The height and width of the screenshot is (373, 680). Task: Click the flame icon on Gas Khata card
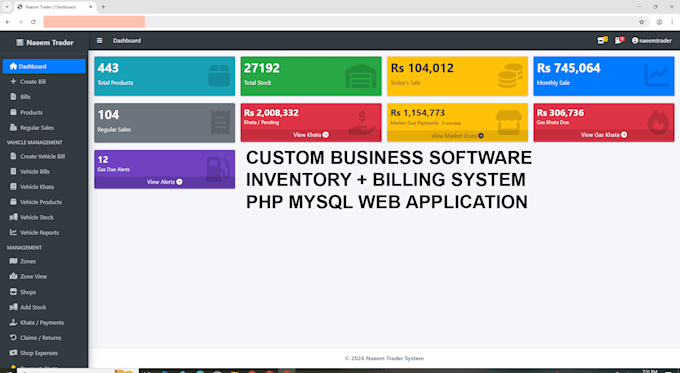(658, 122)
